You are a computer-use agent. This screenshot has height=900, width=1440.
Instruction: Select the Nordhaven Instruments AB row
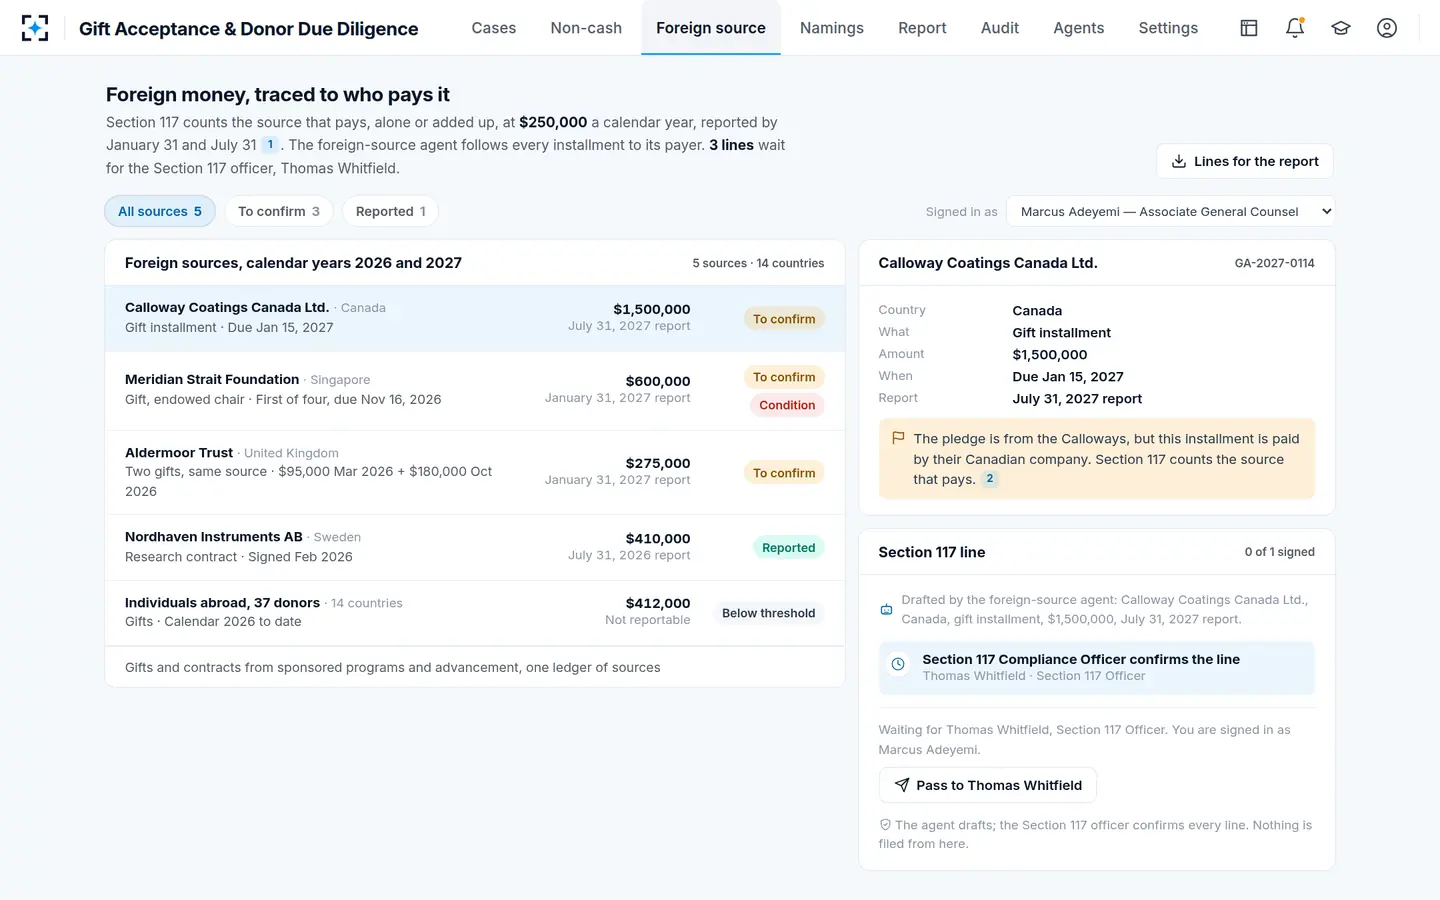(x=475, y=547)
